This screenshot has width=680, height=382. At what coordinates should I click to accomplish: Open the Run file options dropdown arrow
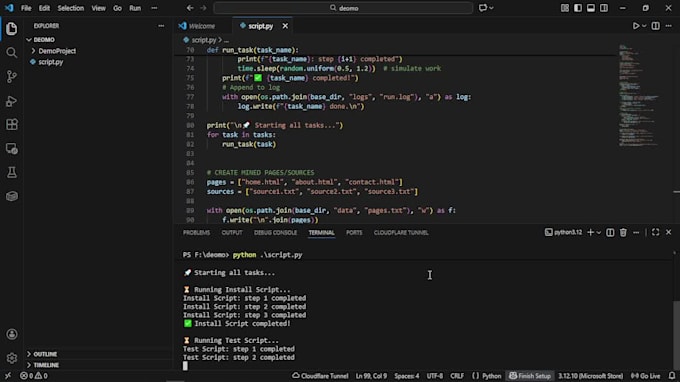644,26
